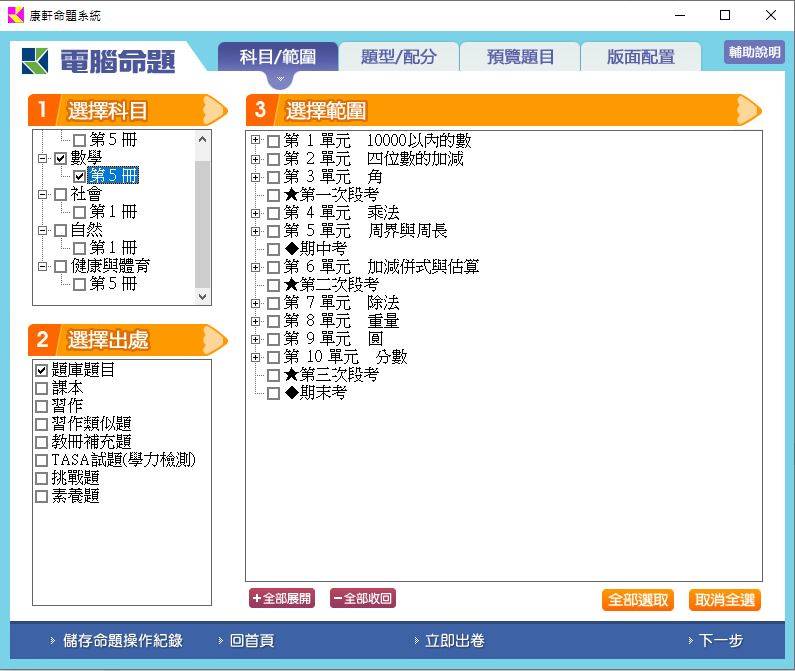Image resolution: width=795 pixels, height=671 pixels.
Task: Check the 自然 subject checkbox
Action: click(x=60, y=230)
